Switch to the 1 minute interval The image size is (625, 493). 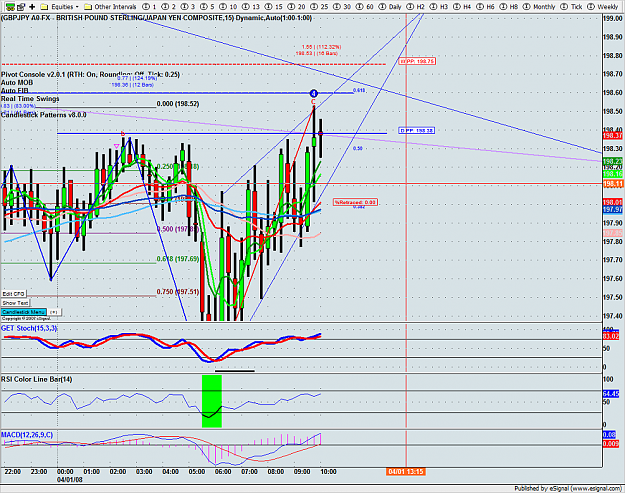click(149, 7)
